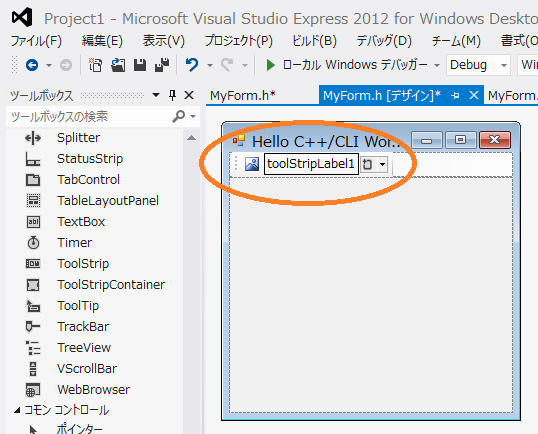Open the undo history dropdown arrow

tap(210, 65)
